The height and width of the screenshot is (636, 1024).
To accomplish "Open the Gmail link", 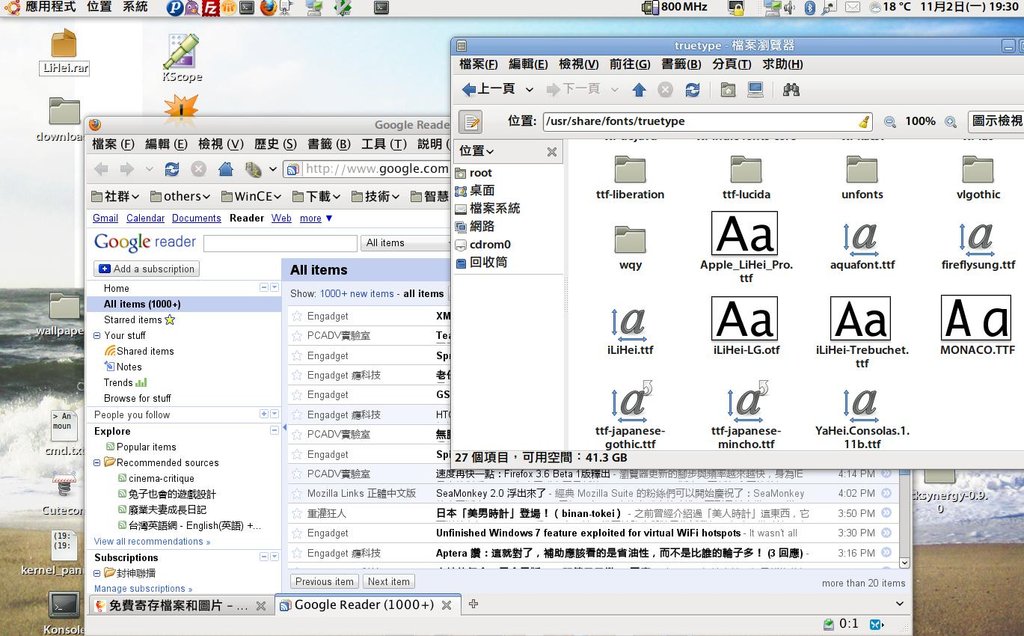I will tap(105, 218).
